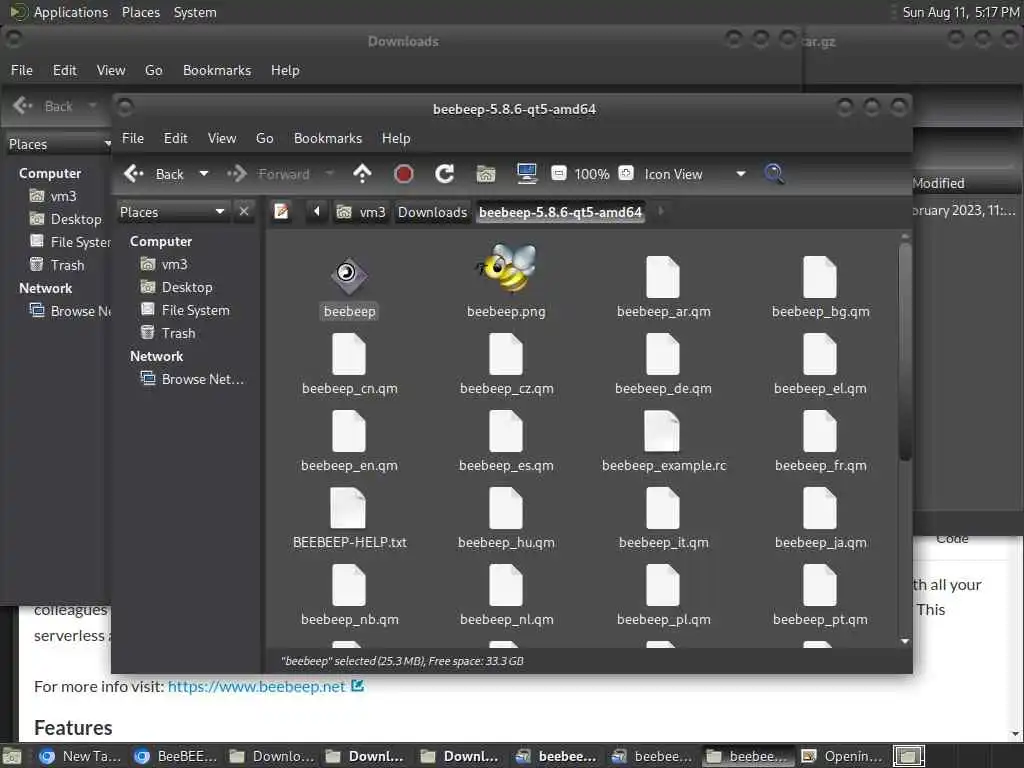Screen dimensions: 1024x768
Task: Click the Up (parent folder) toolbar arrow
Action: (362, 174)
